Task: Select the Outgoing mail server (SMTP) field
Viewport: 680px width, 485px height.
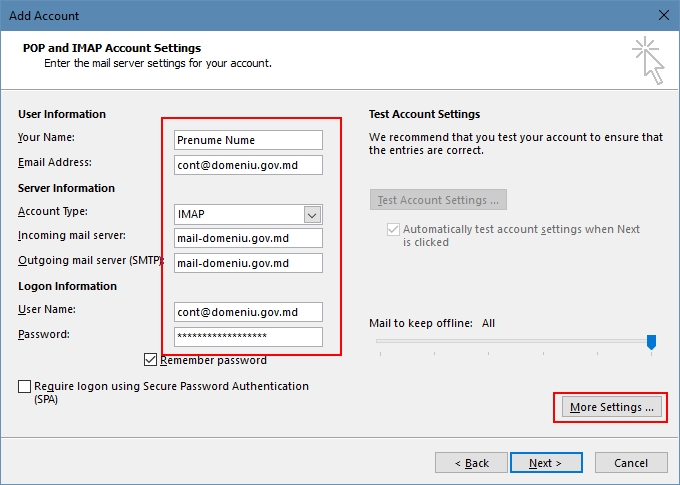Action: pyautogui.click(x=247, y=263)
